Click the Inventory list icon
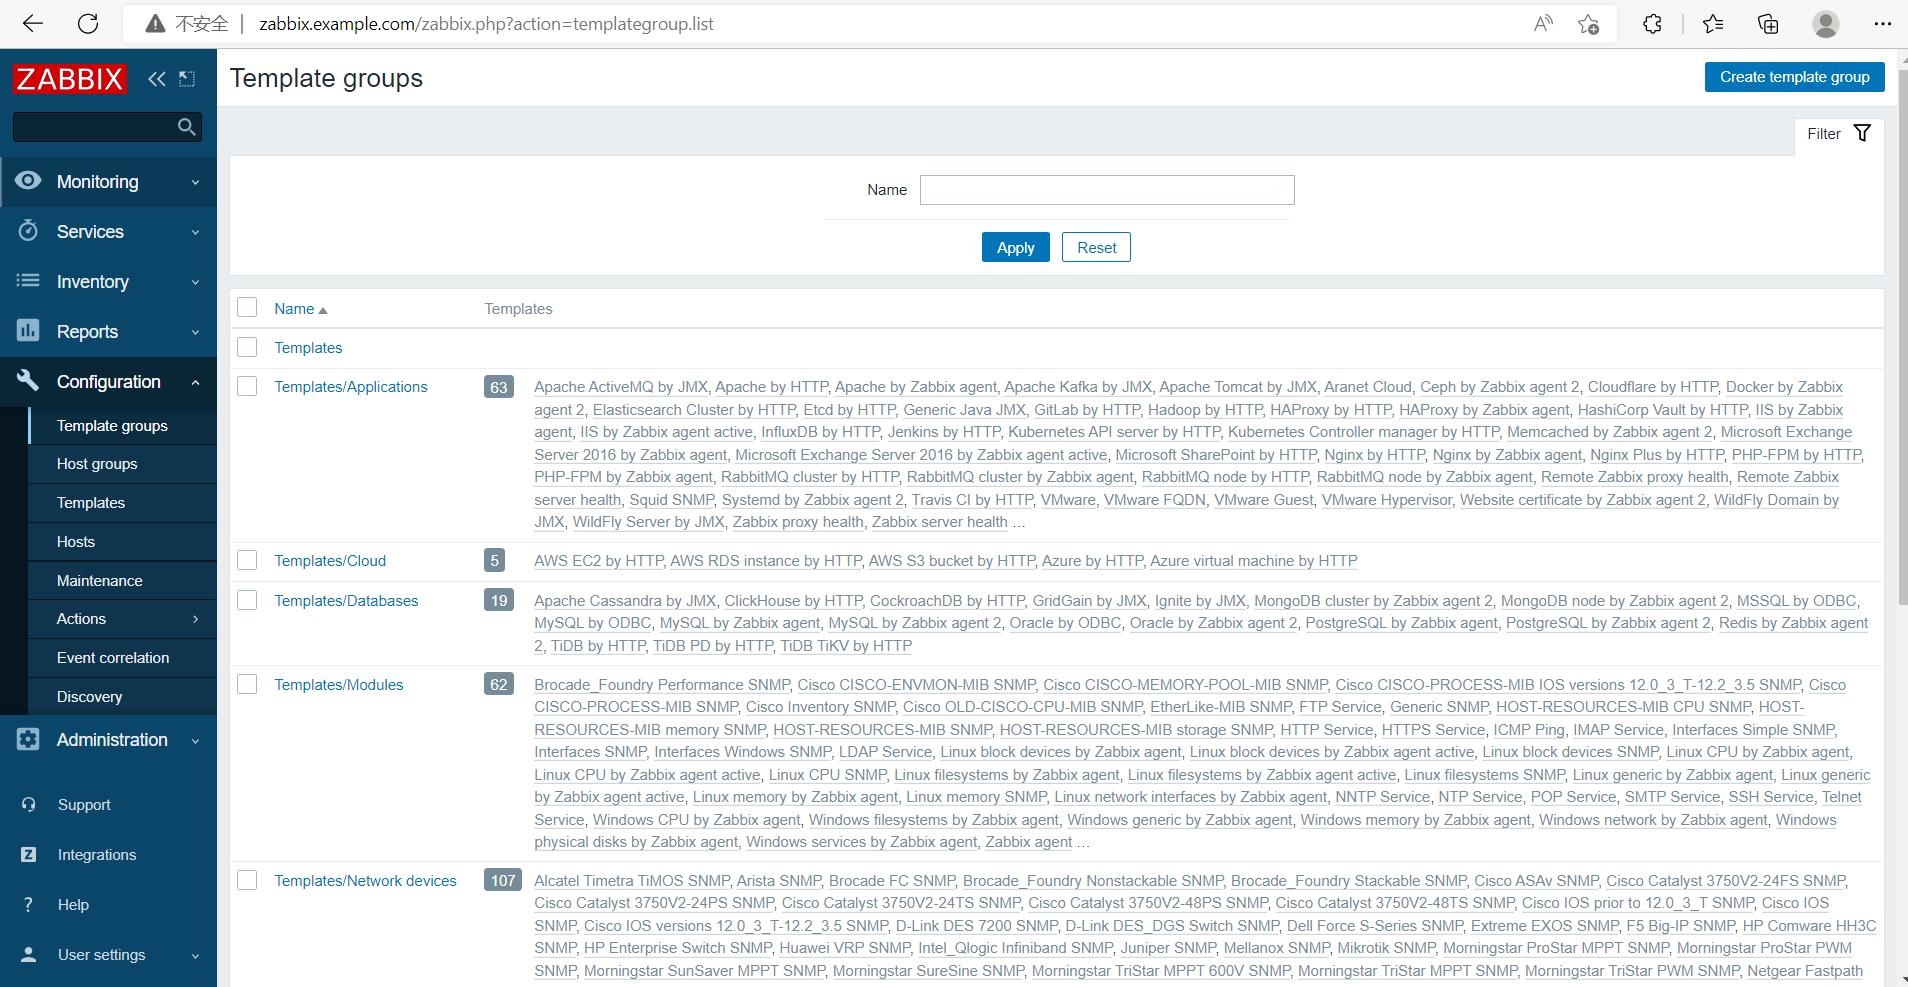Image resolution: width=1908 pixels, height=987 pixels. (28, 281)
